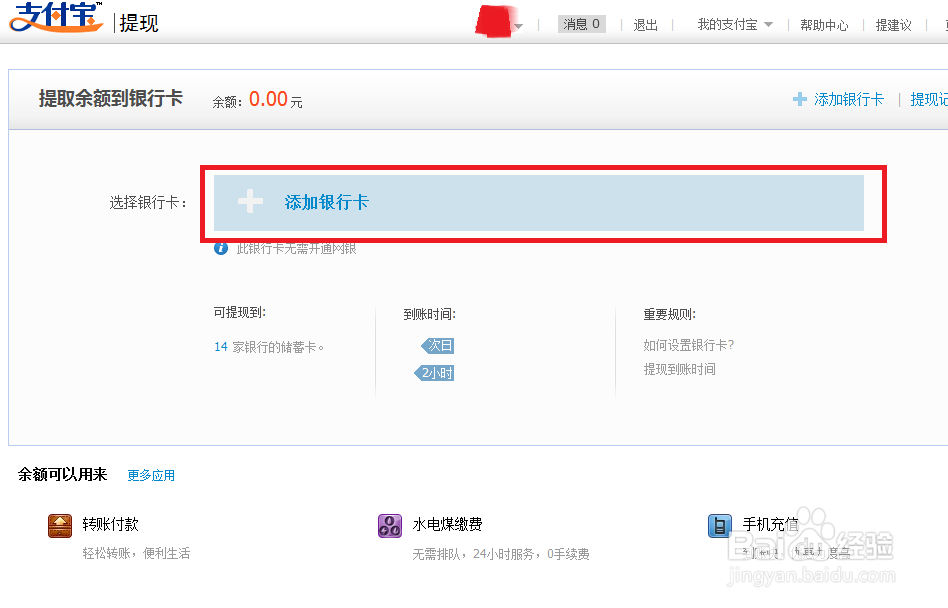Select the 手机充值 phone recharge icon
The height and width of the screenshot is (608, 948).
coord(719,524)
